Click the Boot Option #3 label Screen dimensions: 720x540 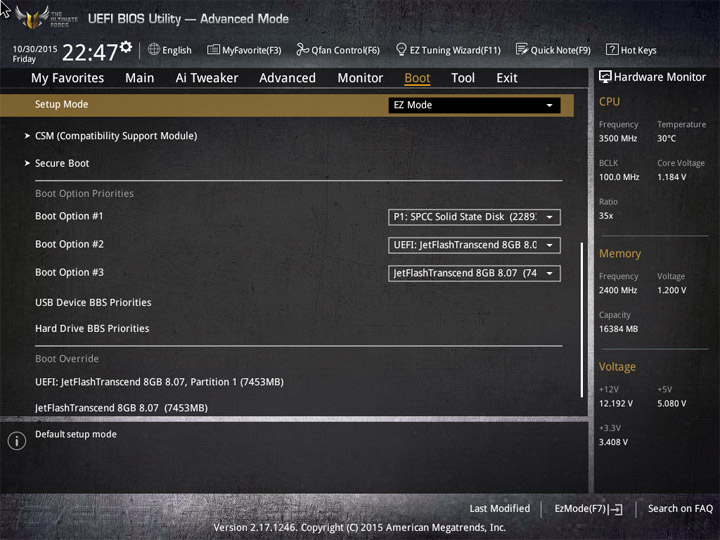point(69,272)
